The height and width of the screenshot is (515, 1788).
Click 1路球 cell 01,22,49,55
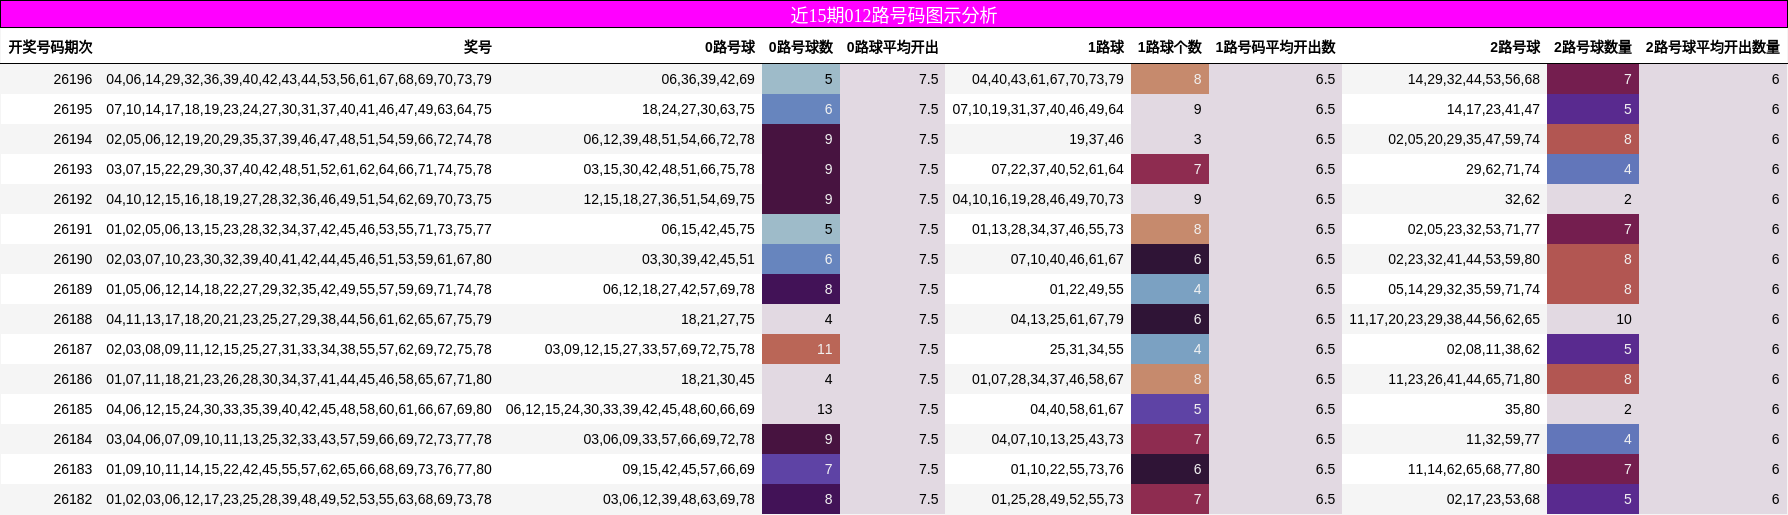tap(1086, 289)
